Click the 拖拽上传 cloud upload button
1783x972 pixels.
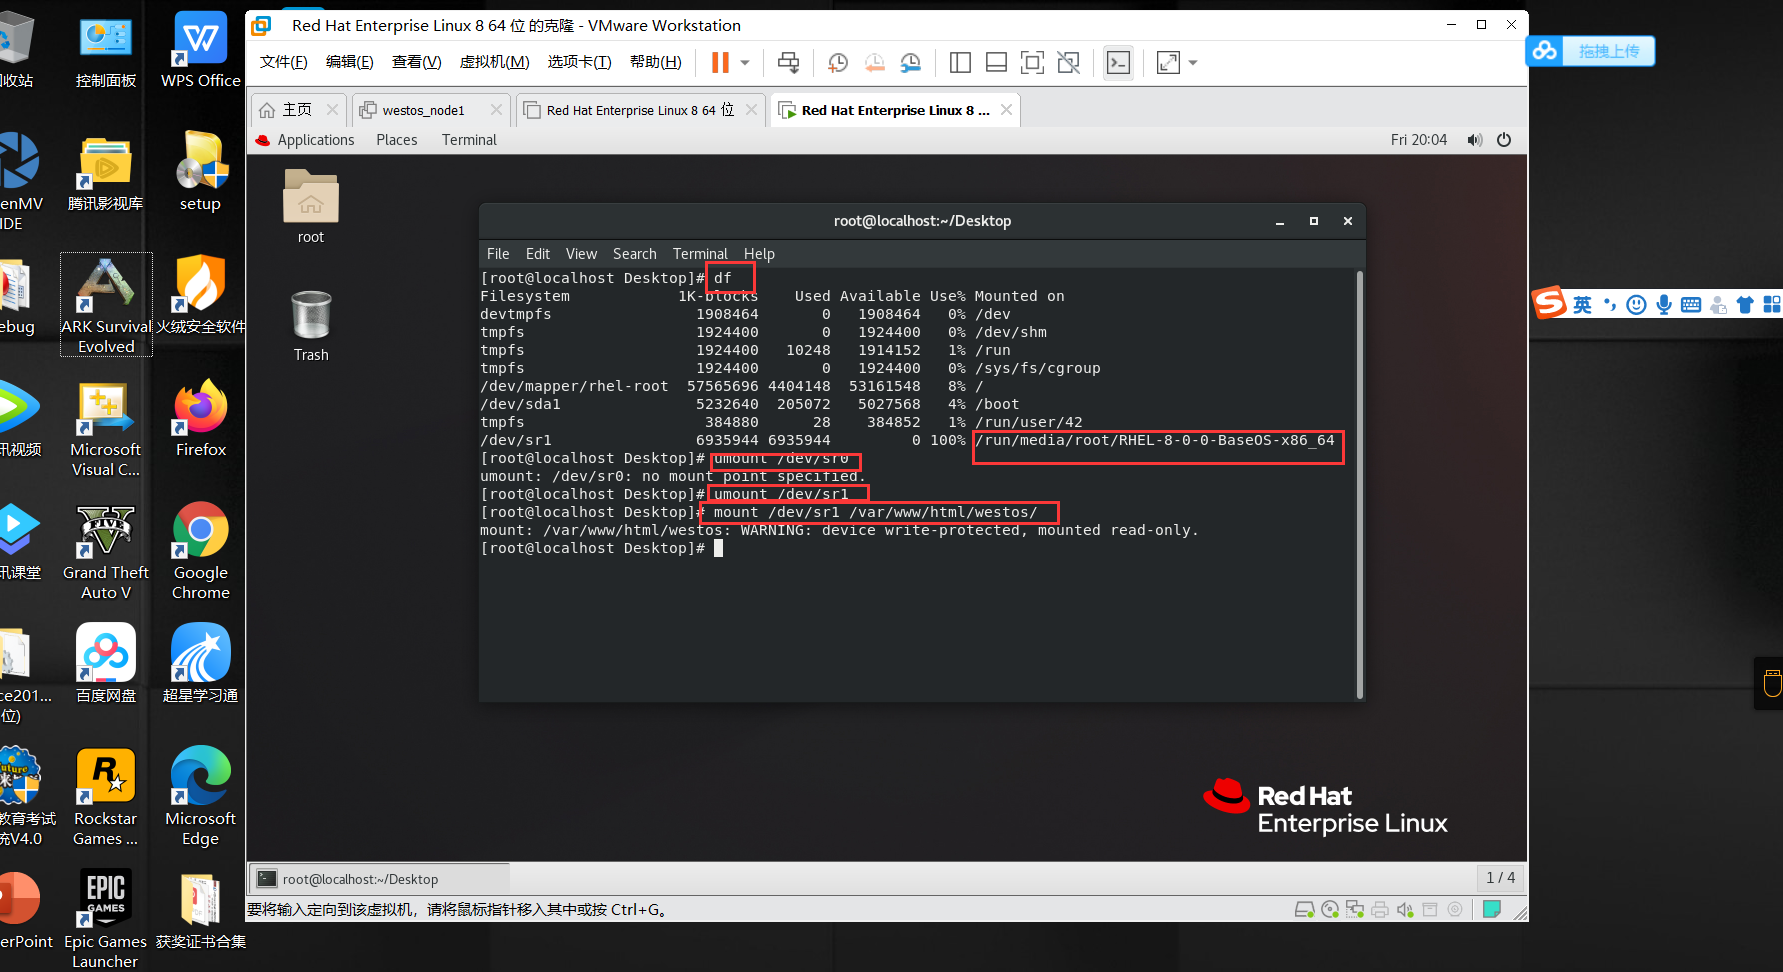pyautogui.click(x=1590, y=51)
